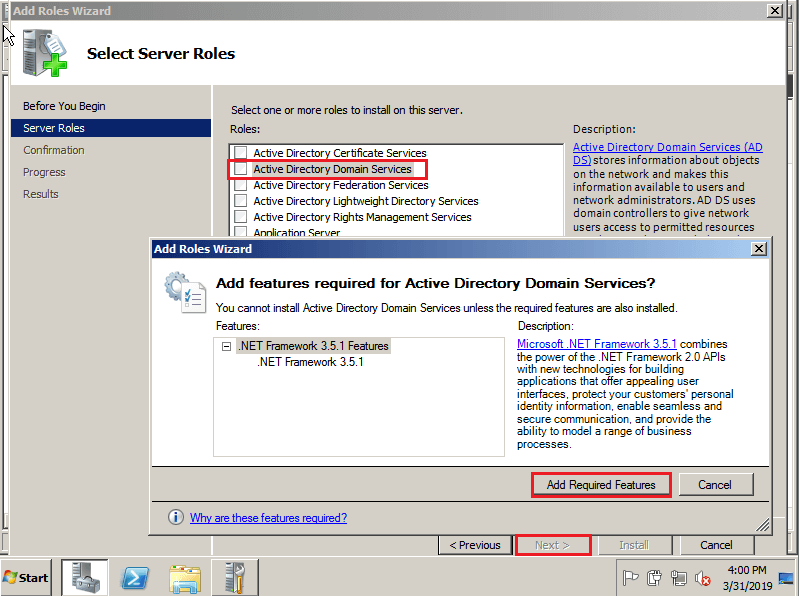The height and width of the screenshot is (596, 799).
Task: Open 'Why are these features required?' link
Action: click(269, 518)
